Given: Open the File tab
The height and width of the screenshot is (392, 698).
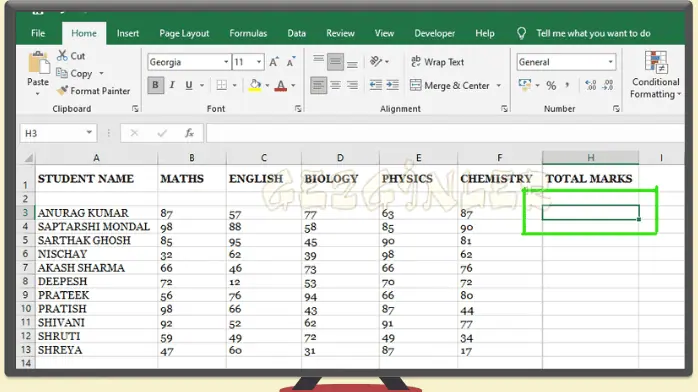Looking at the screenshot, I should (38, 33).
